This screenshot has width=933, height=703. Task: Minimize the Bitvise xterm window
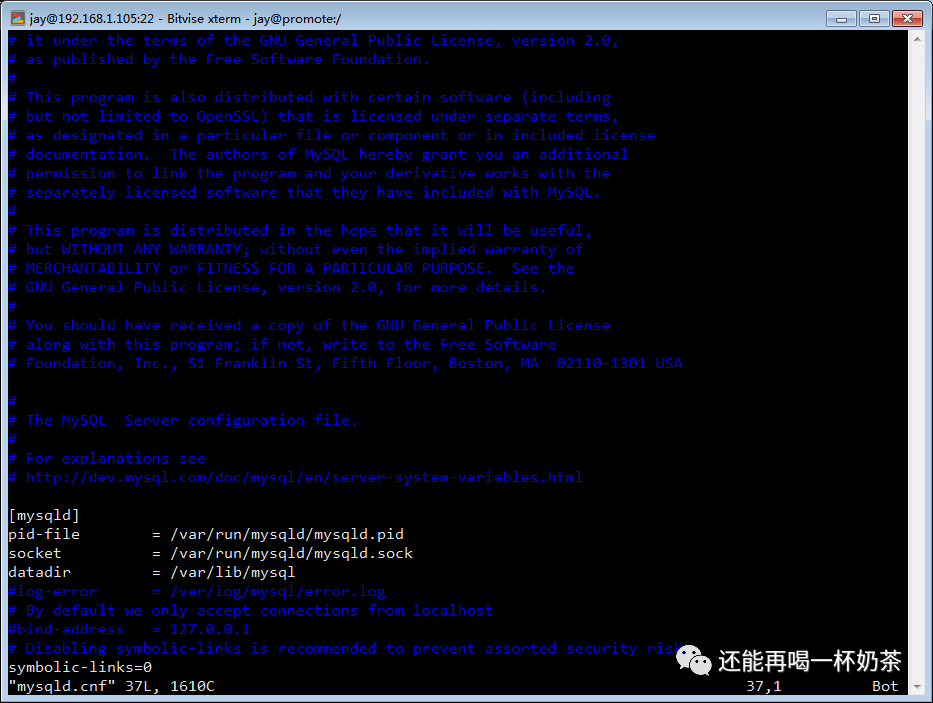click(x=841, y=18)
